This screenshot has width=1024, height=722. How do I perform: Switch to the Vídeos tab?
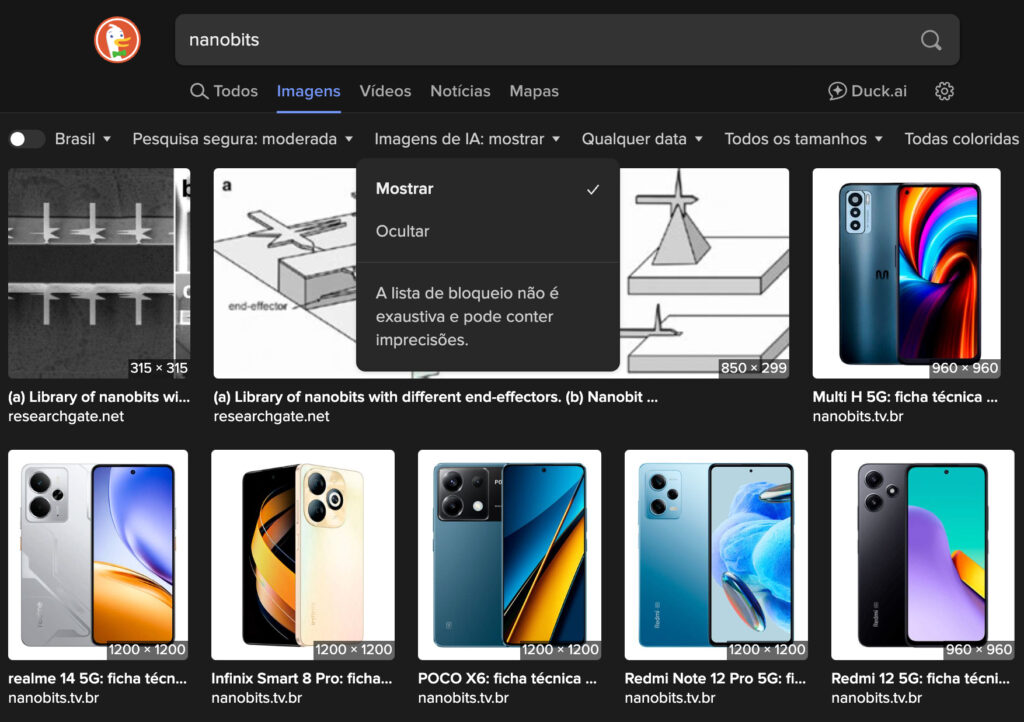click(x=385, y=90)
